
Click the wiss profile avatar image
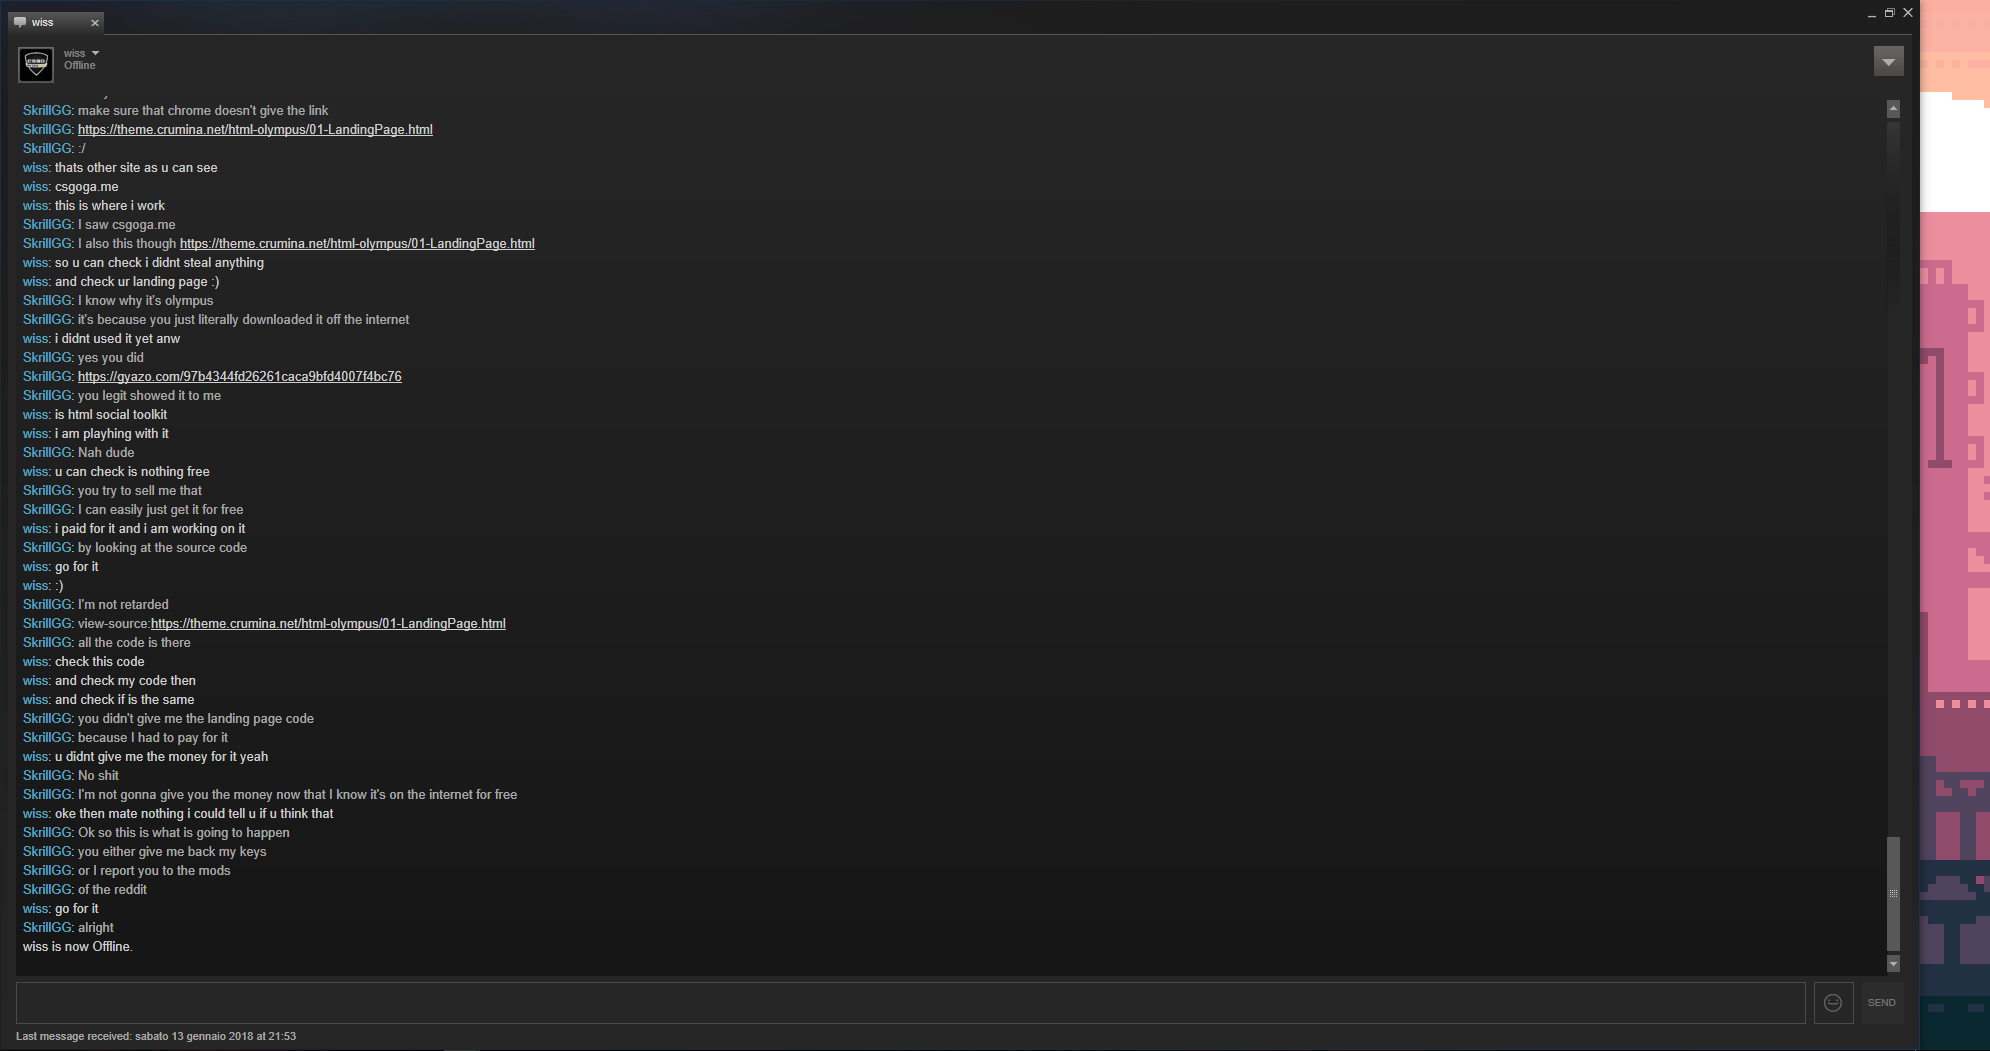tap(36, 64)
